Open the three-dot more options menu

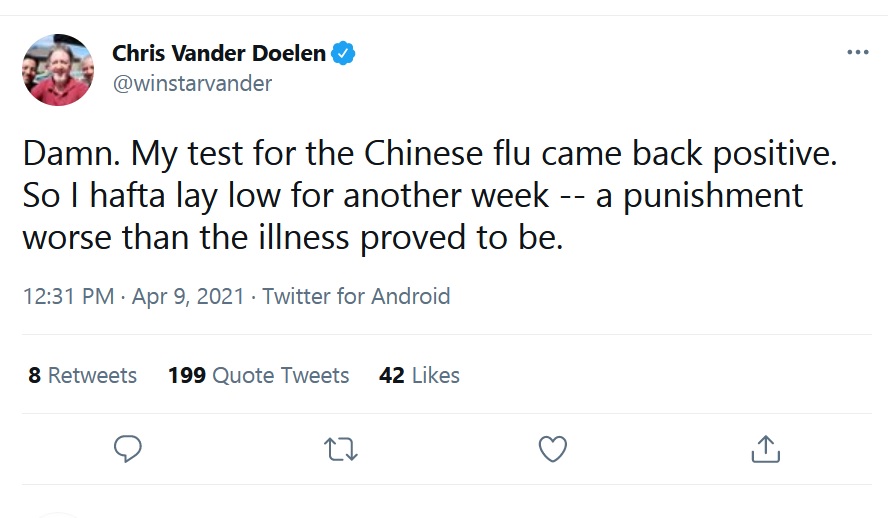click(857, 53)
